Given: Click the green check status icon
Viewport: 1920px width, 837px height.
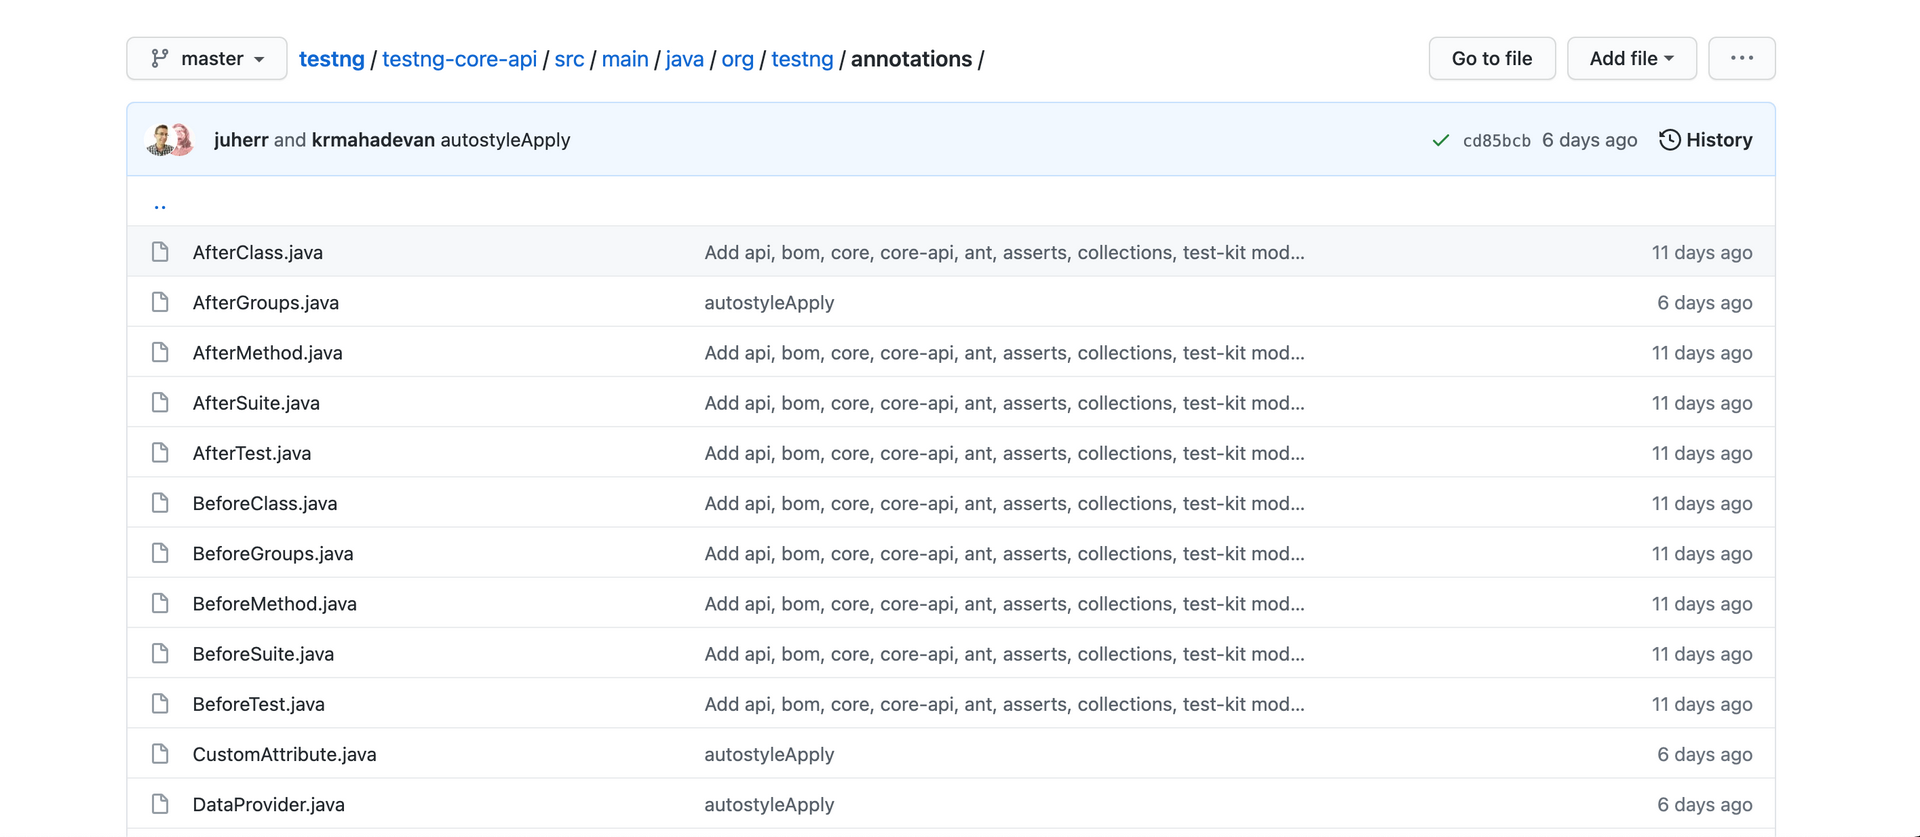Looking at the screenshot, I should tap(1441, 140).
